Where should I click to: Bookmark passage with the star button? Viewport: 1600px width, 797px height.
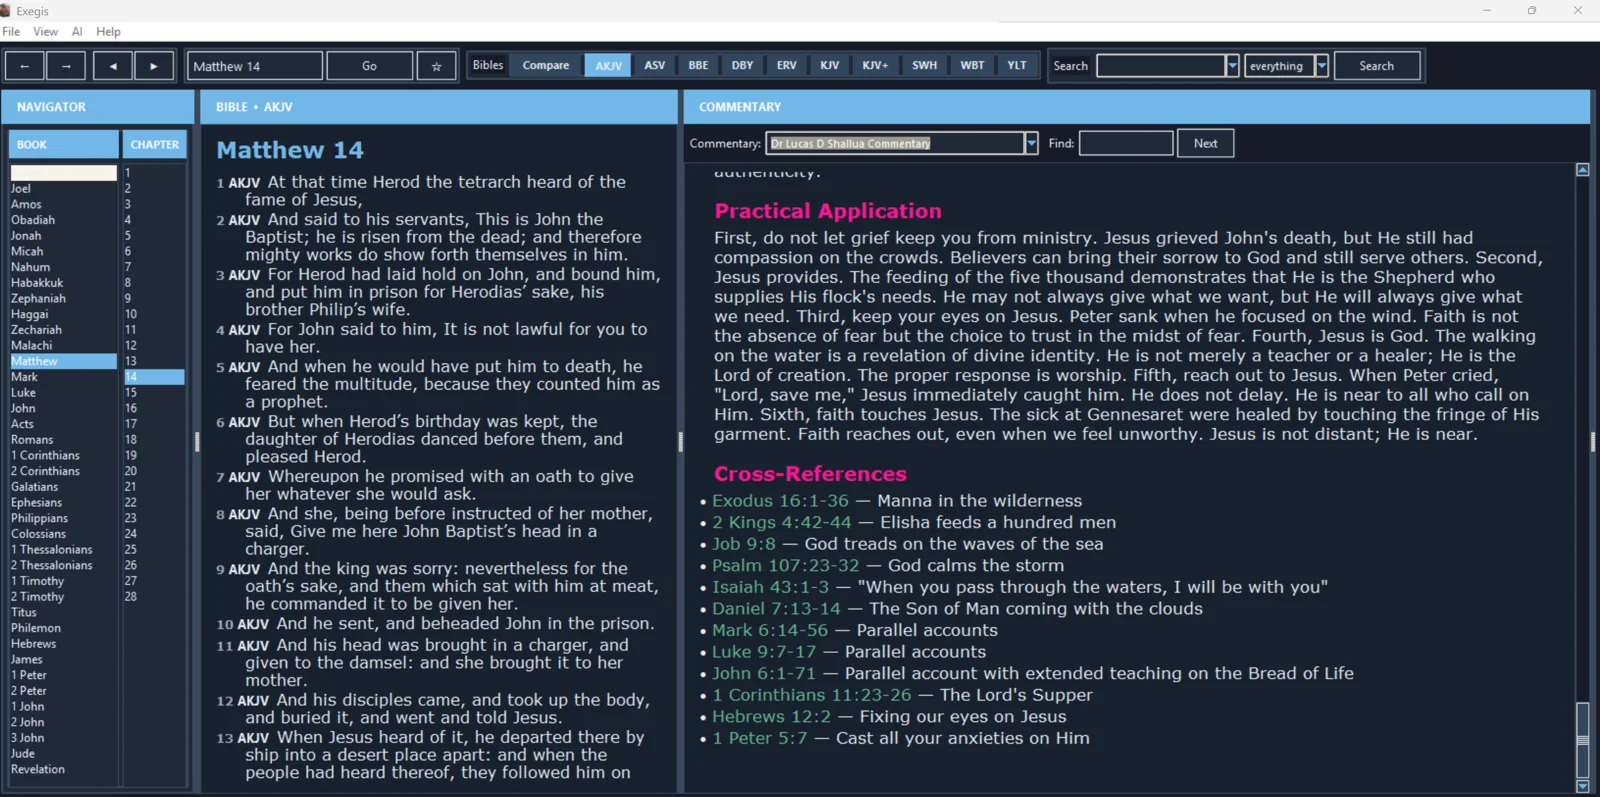coord(436,66)
